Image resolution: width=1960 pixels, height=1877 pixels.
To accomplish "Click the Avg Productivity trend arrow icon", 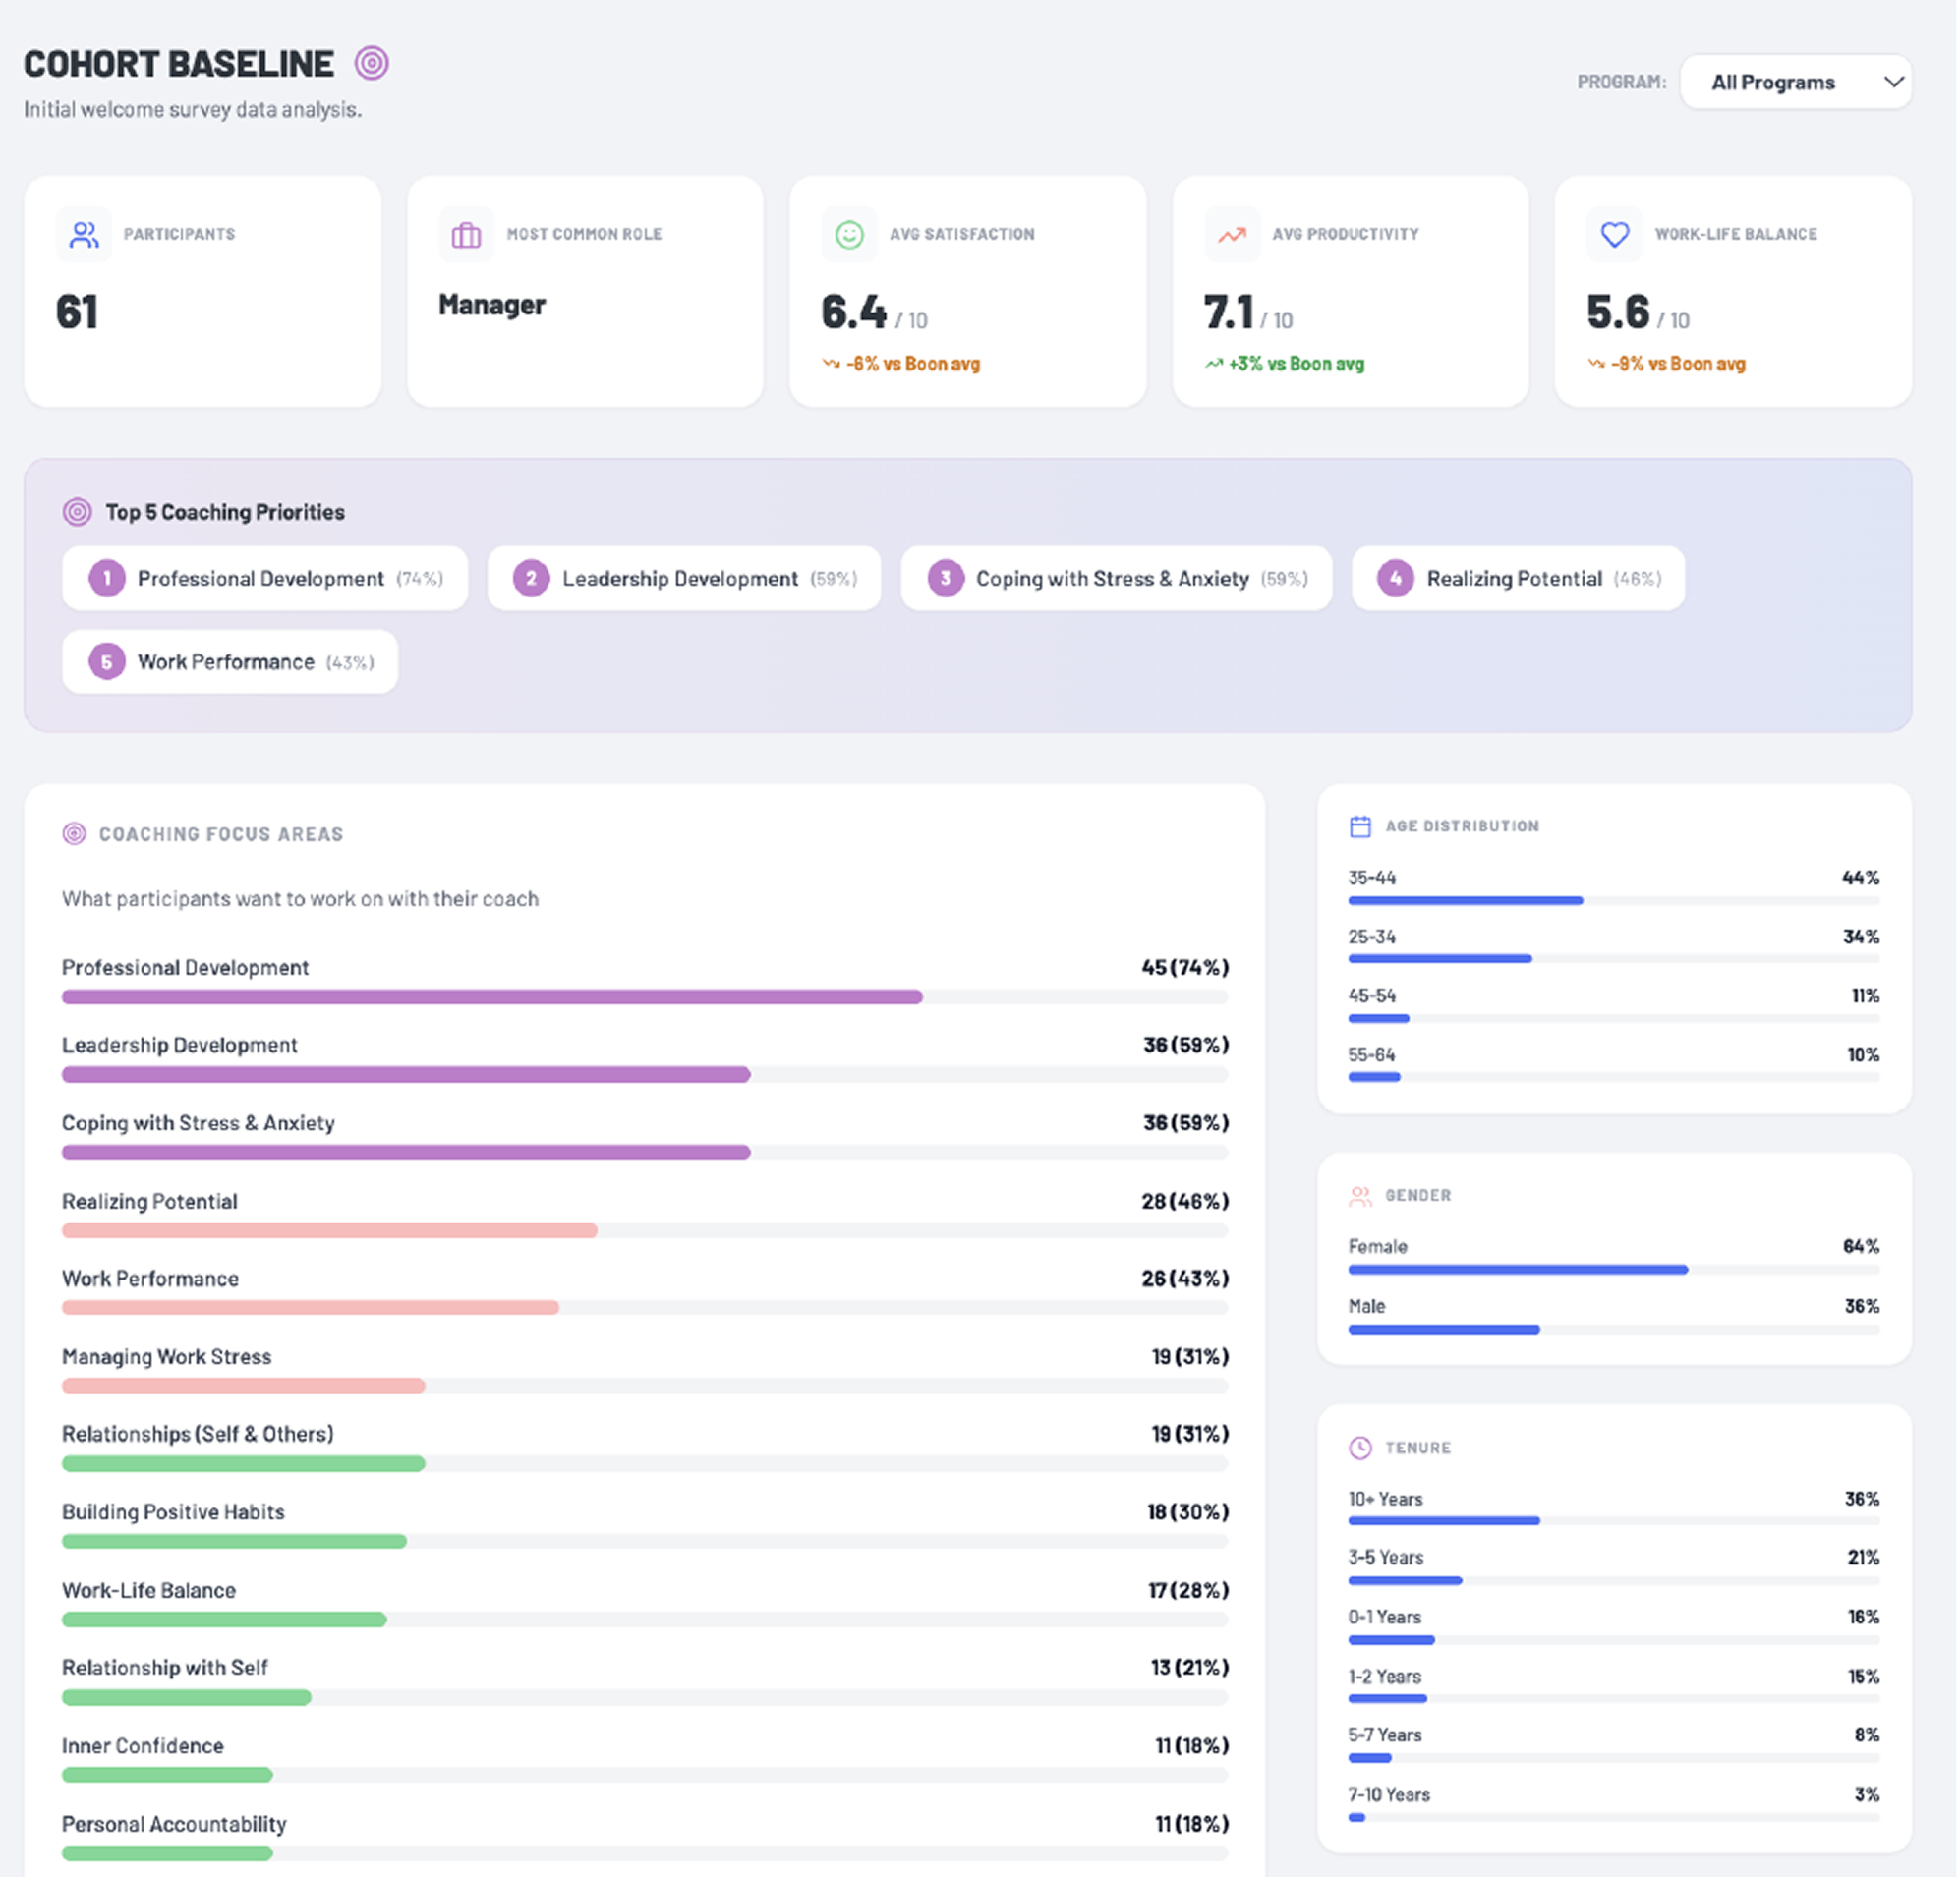I will [x=1232, y=234].
